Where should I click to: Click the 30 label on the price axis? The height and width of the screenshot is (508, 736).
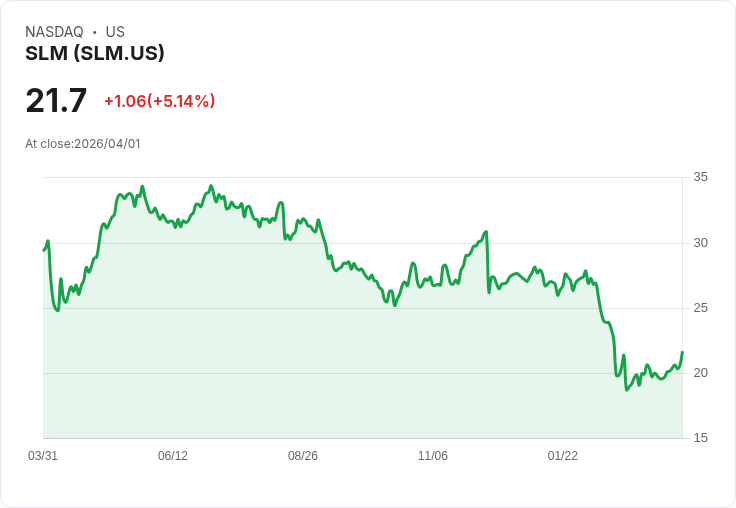[x=701, y=243]
